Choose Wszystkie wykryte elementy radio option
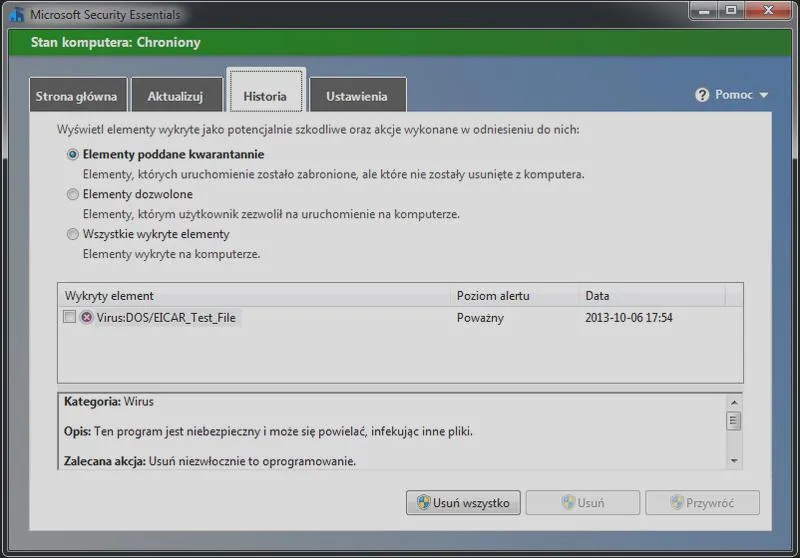Image resolution: width=800 pixels, height=558 pixels. coord(72,234)
